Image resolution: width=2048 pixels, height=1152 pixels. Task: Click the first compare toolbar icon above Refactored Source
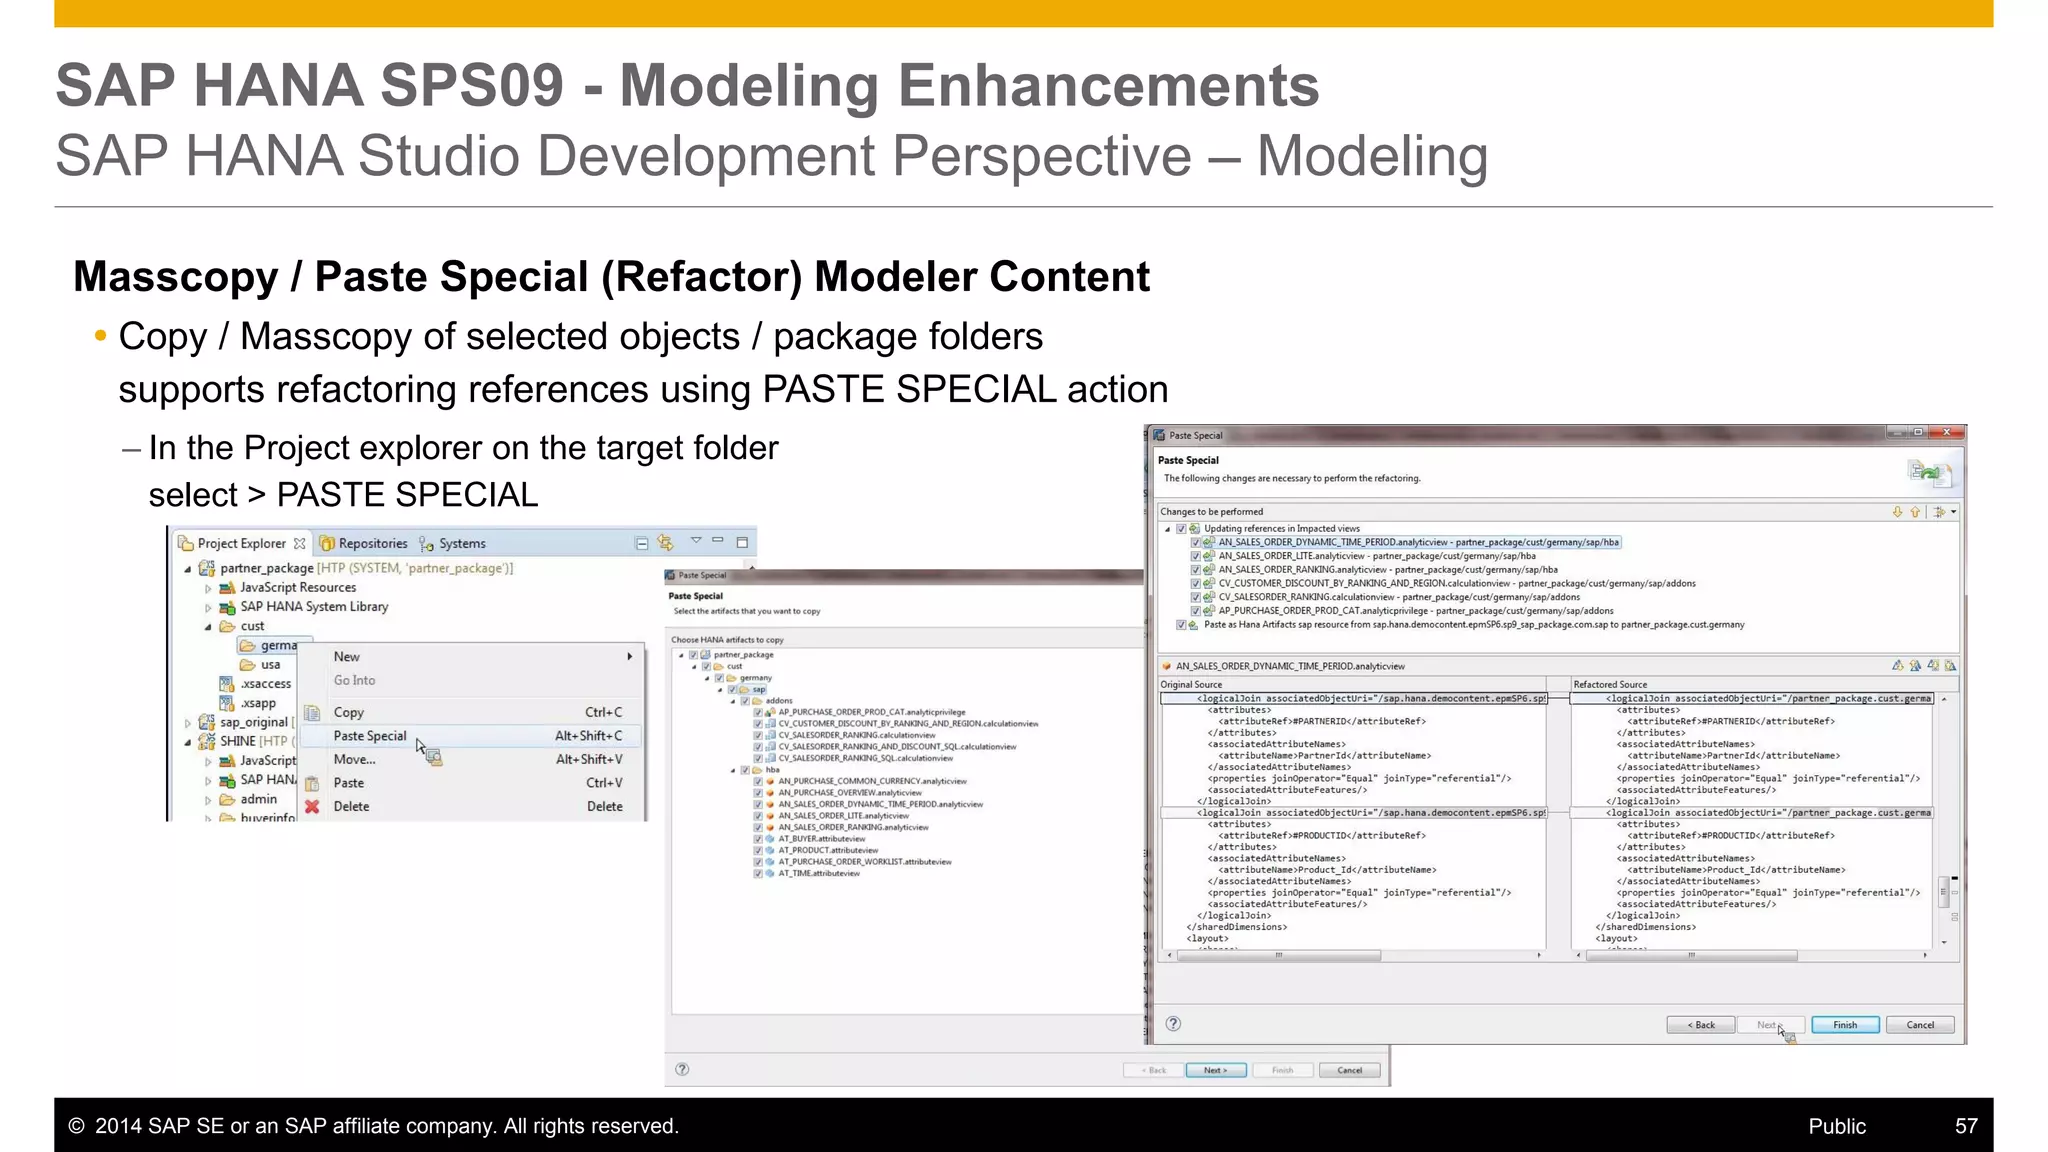click(1897, 665)
